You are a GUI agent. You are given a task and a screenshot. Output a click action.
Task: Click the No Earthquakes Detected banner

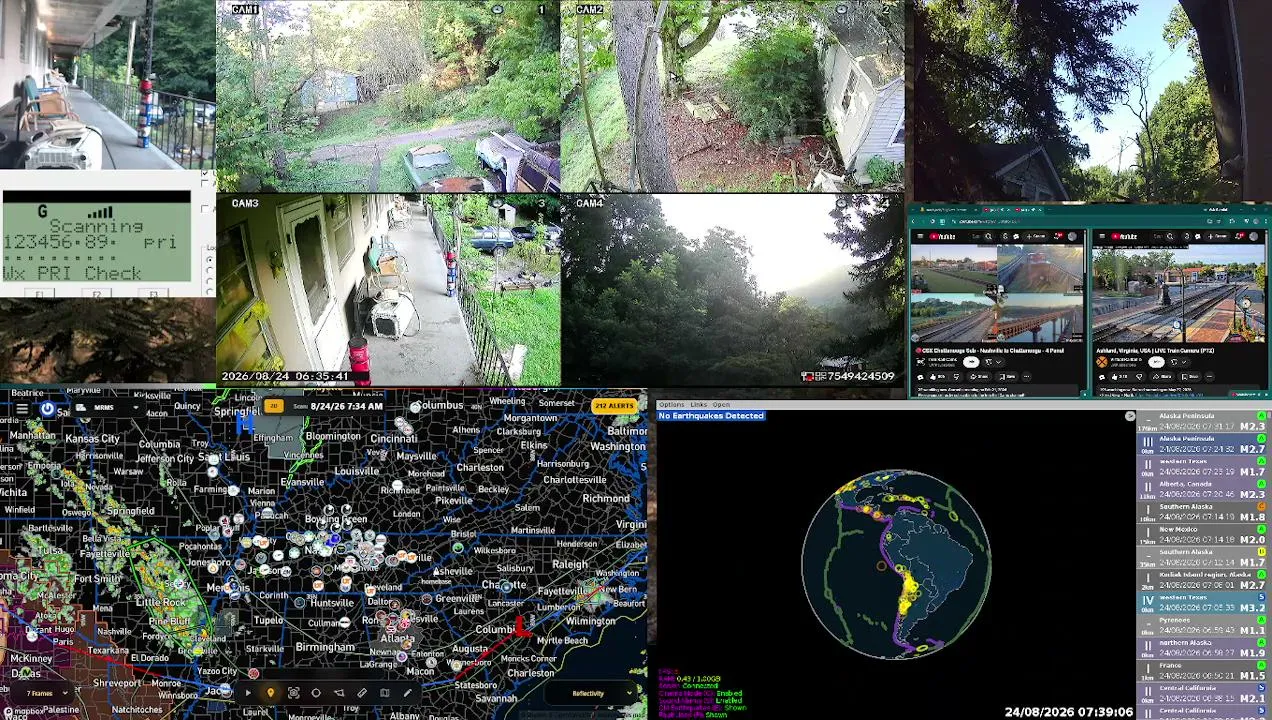[711, 416]
